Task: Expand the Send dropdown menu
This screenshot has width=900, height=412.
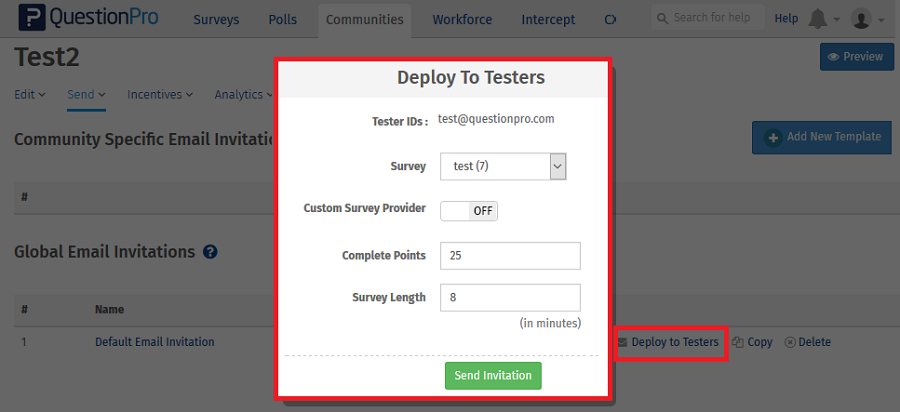Action: tap(86, 95)
